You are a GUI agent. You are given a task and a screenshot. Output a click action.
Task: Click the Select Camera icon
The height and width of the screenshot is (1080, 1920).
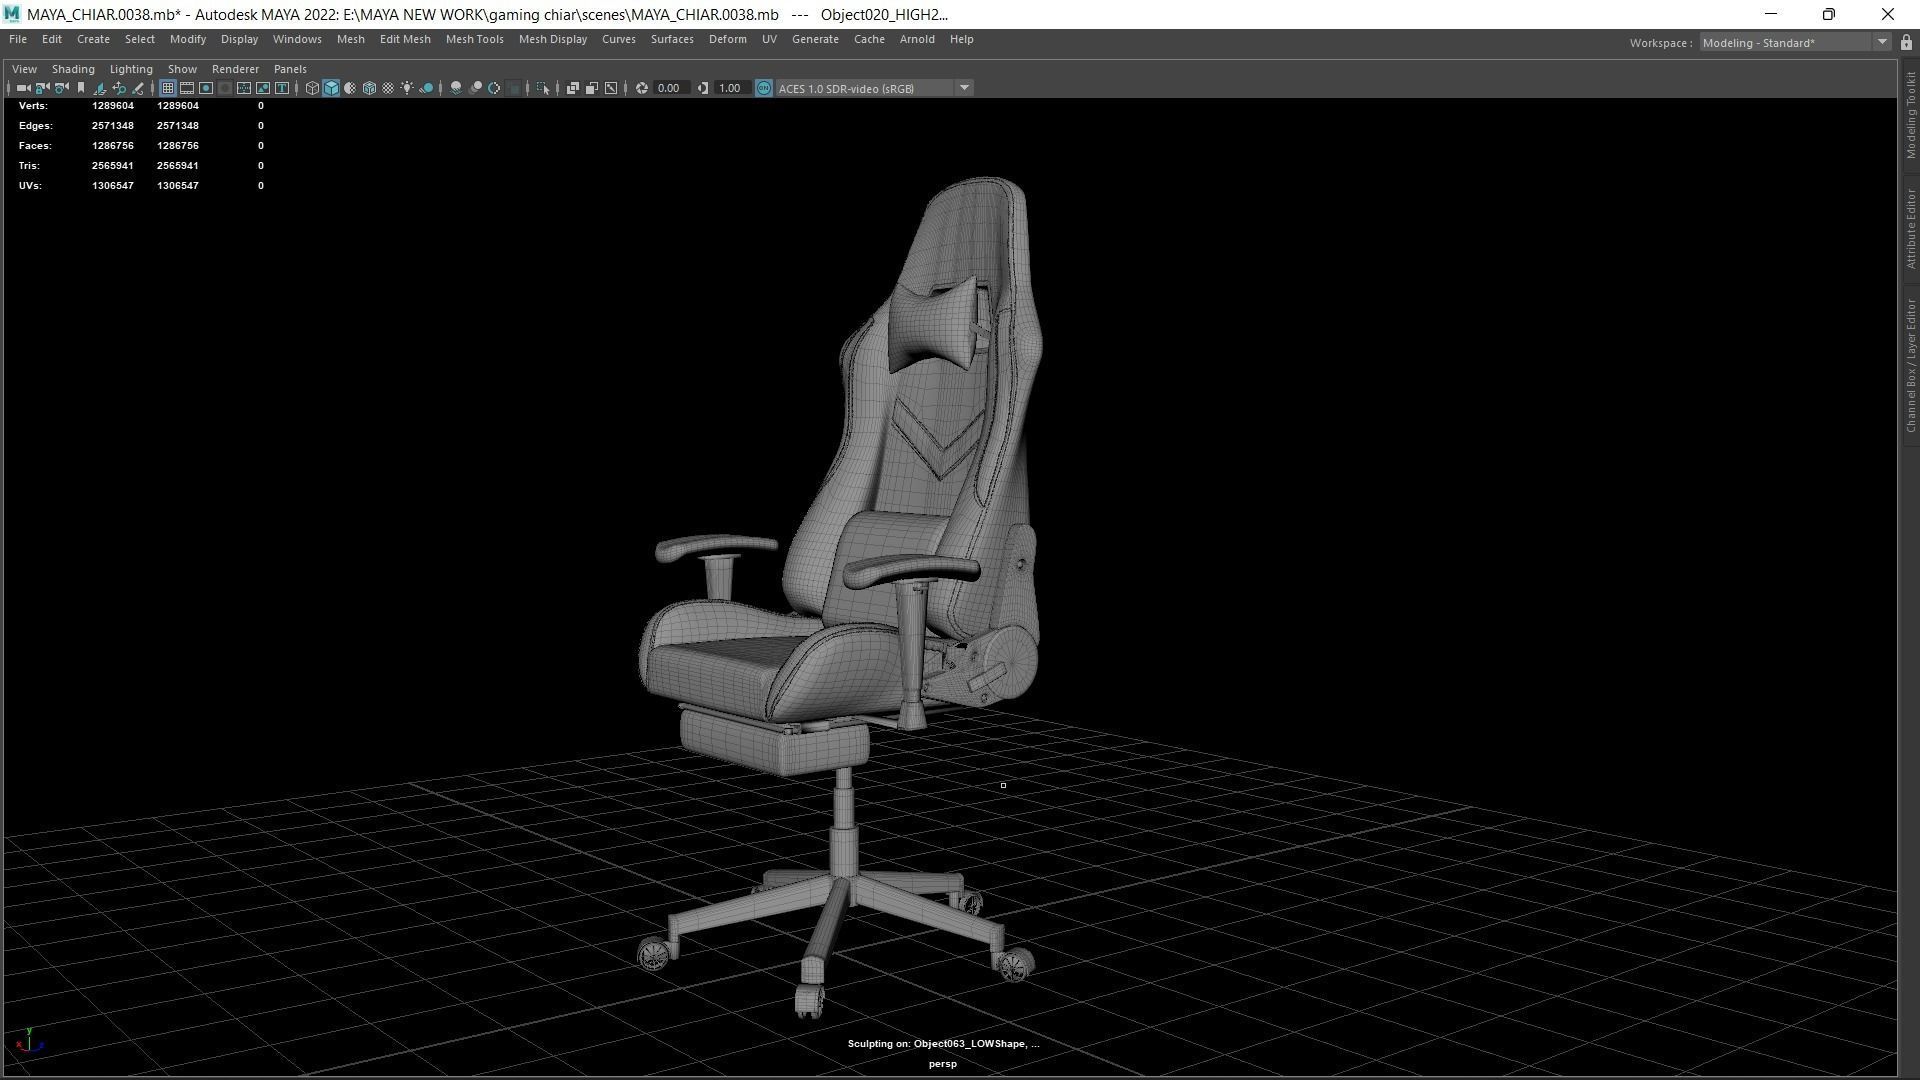(23, 88)
